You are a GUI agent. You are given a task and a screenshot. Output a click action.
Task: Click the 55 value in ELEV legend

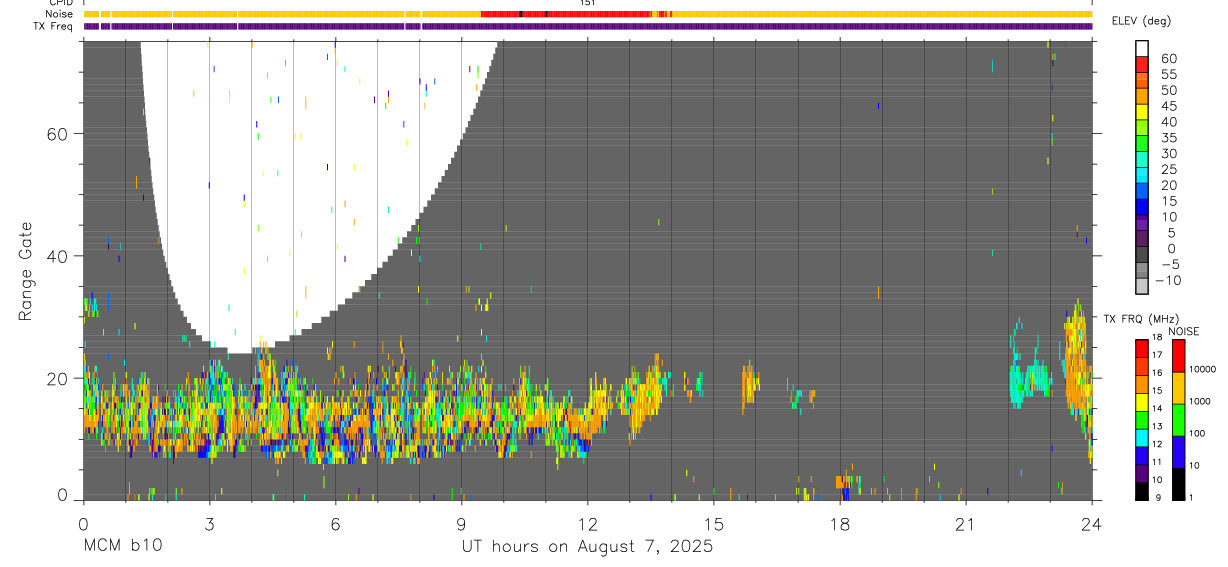click(1167, 75)
